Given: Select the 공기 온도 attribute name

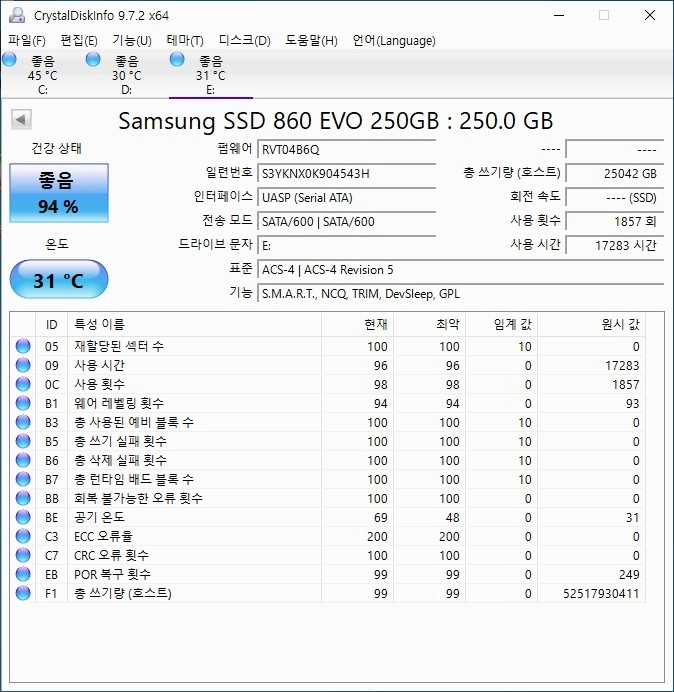Looking at the screenshot, I should [x=99, y=517].
